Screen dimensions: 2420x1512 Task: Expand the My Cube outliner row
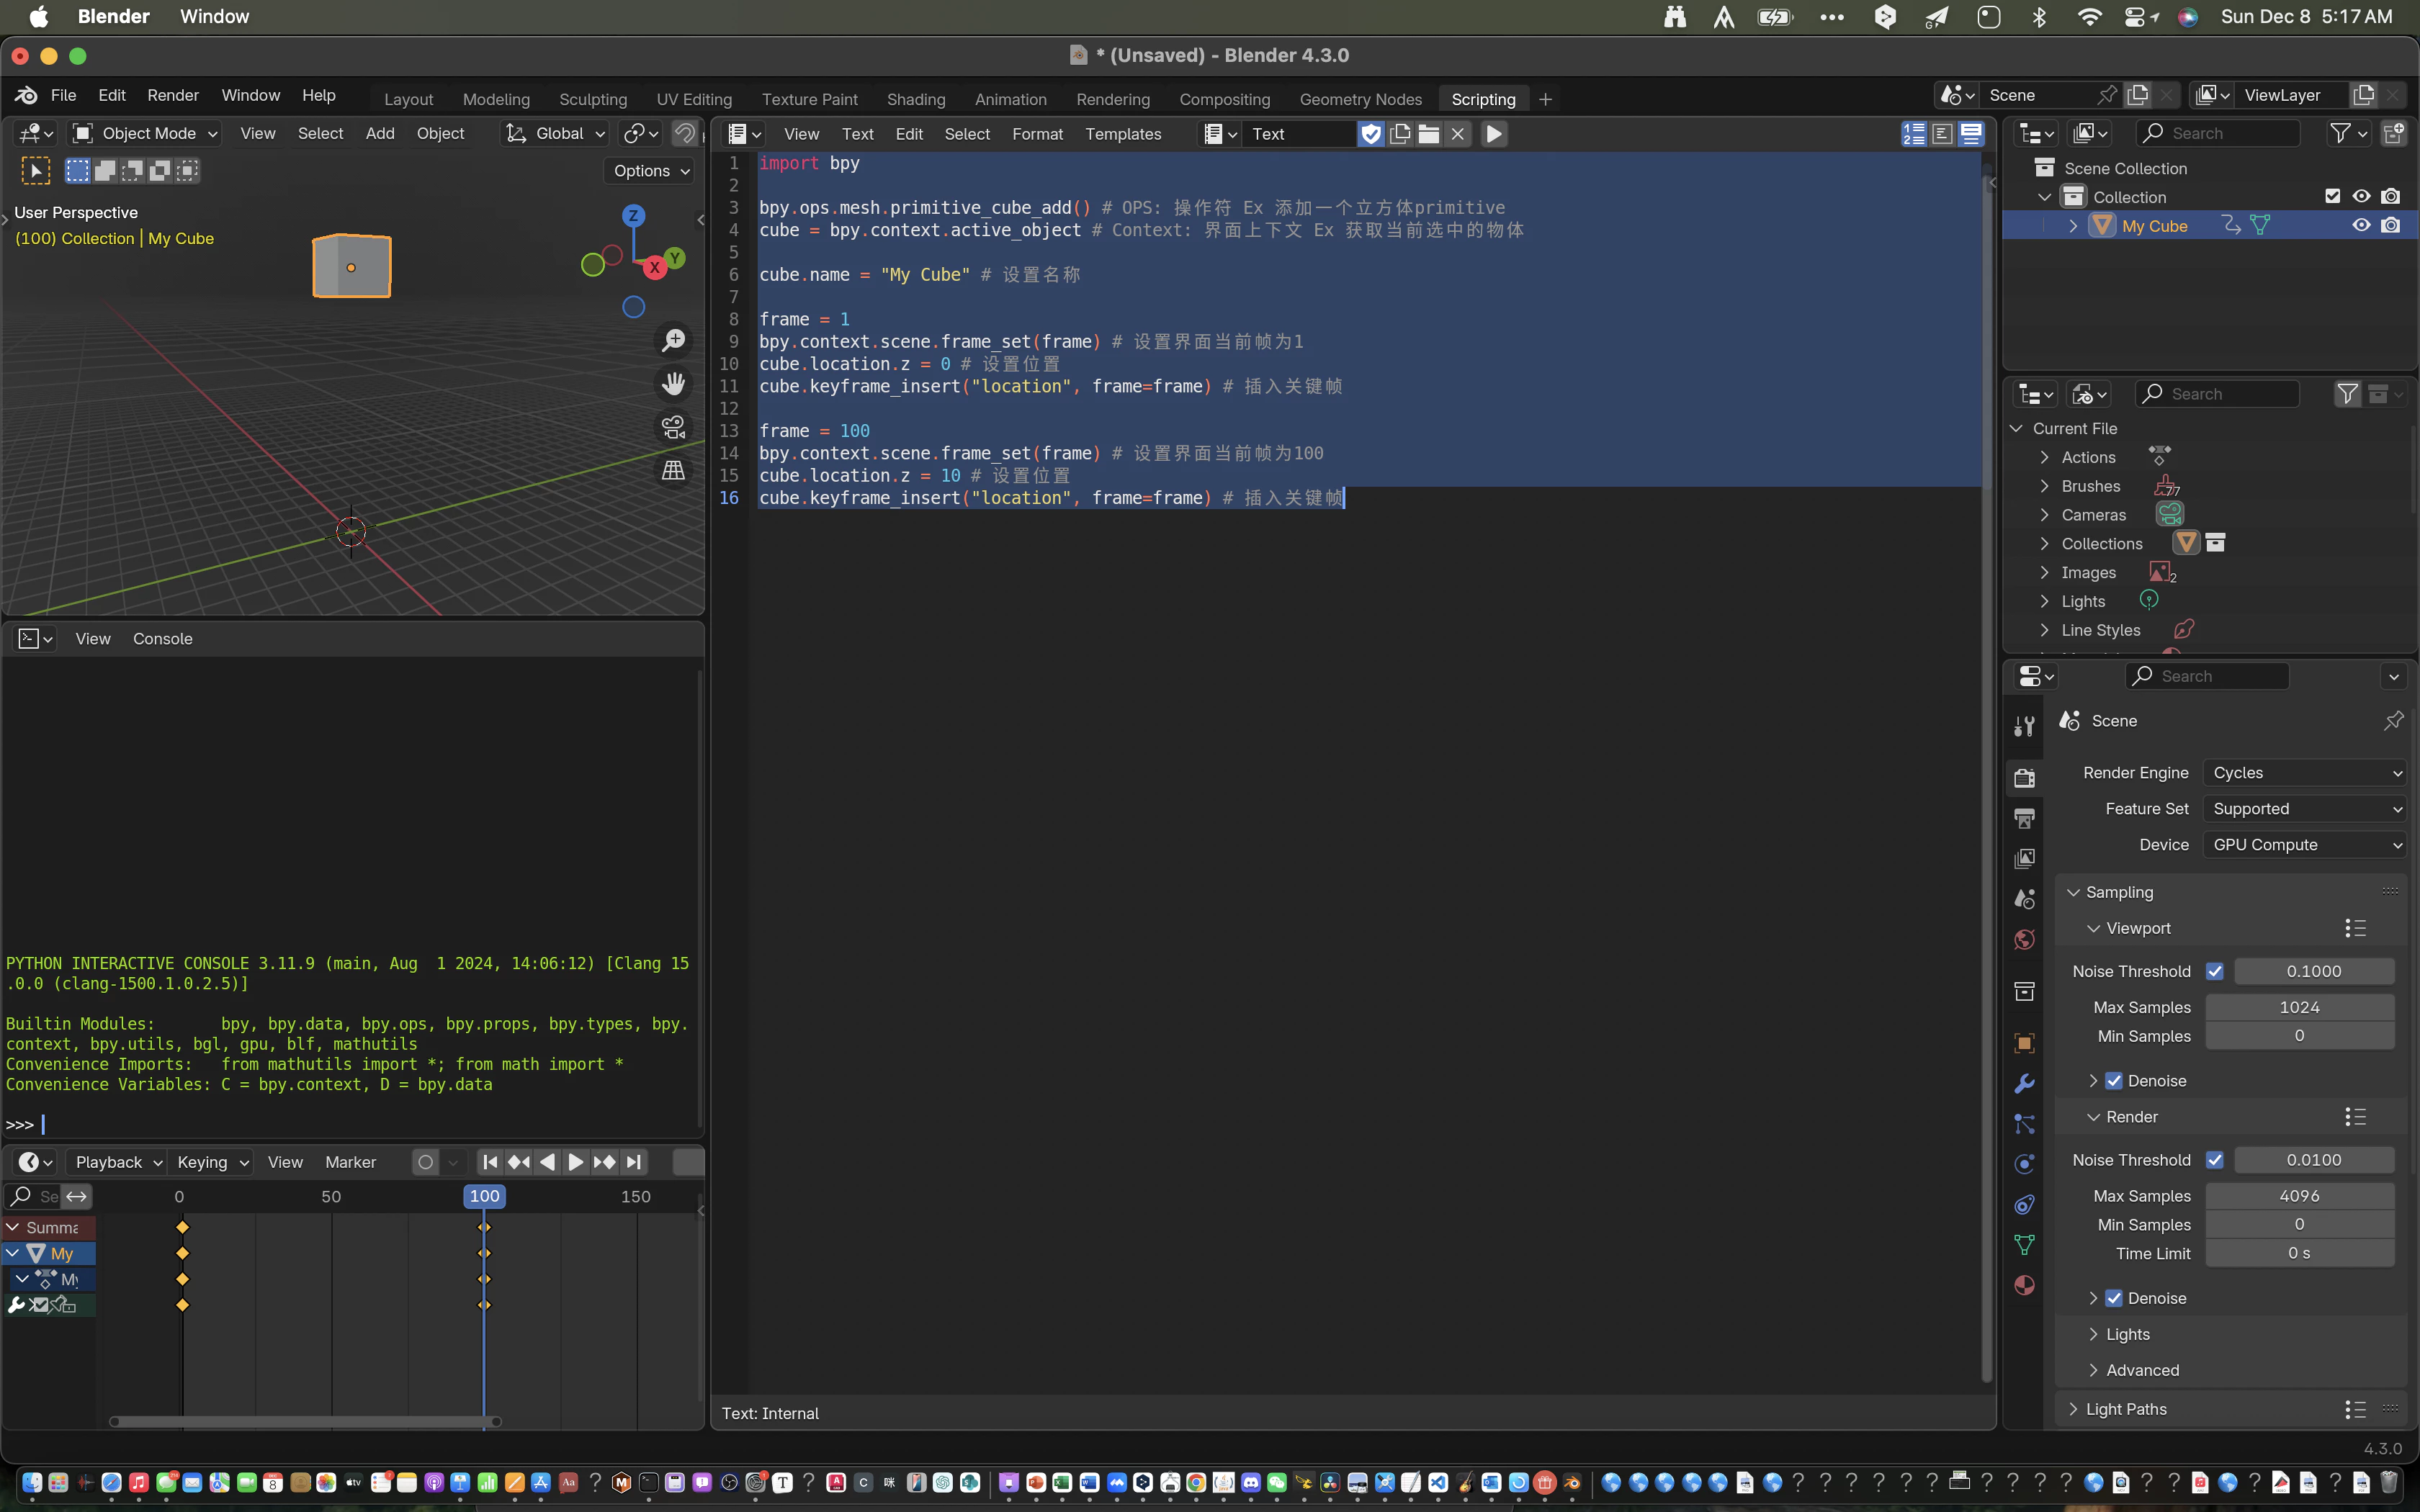tap(2073, 226)
